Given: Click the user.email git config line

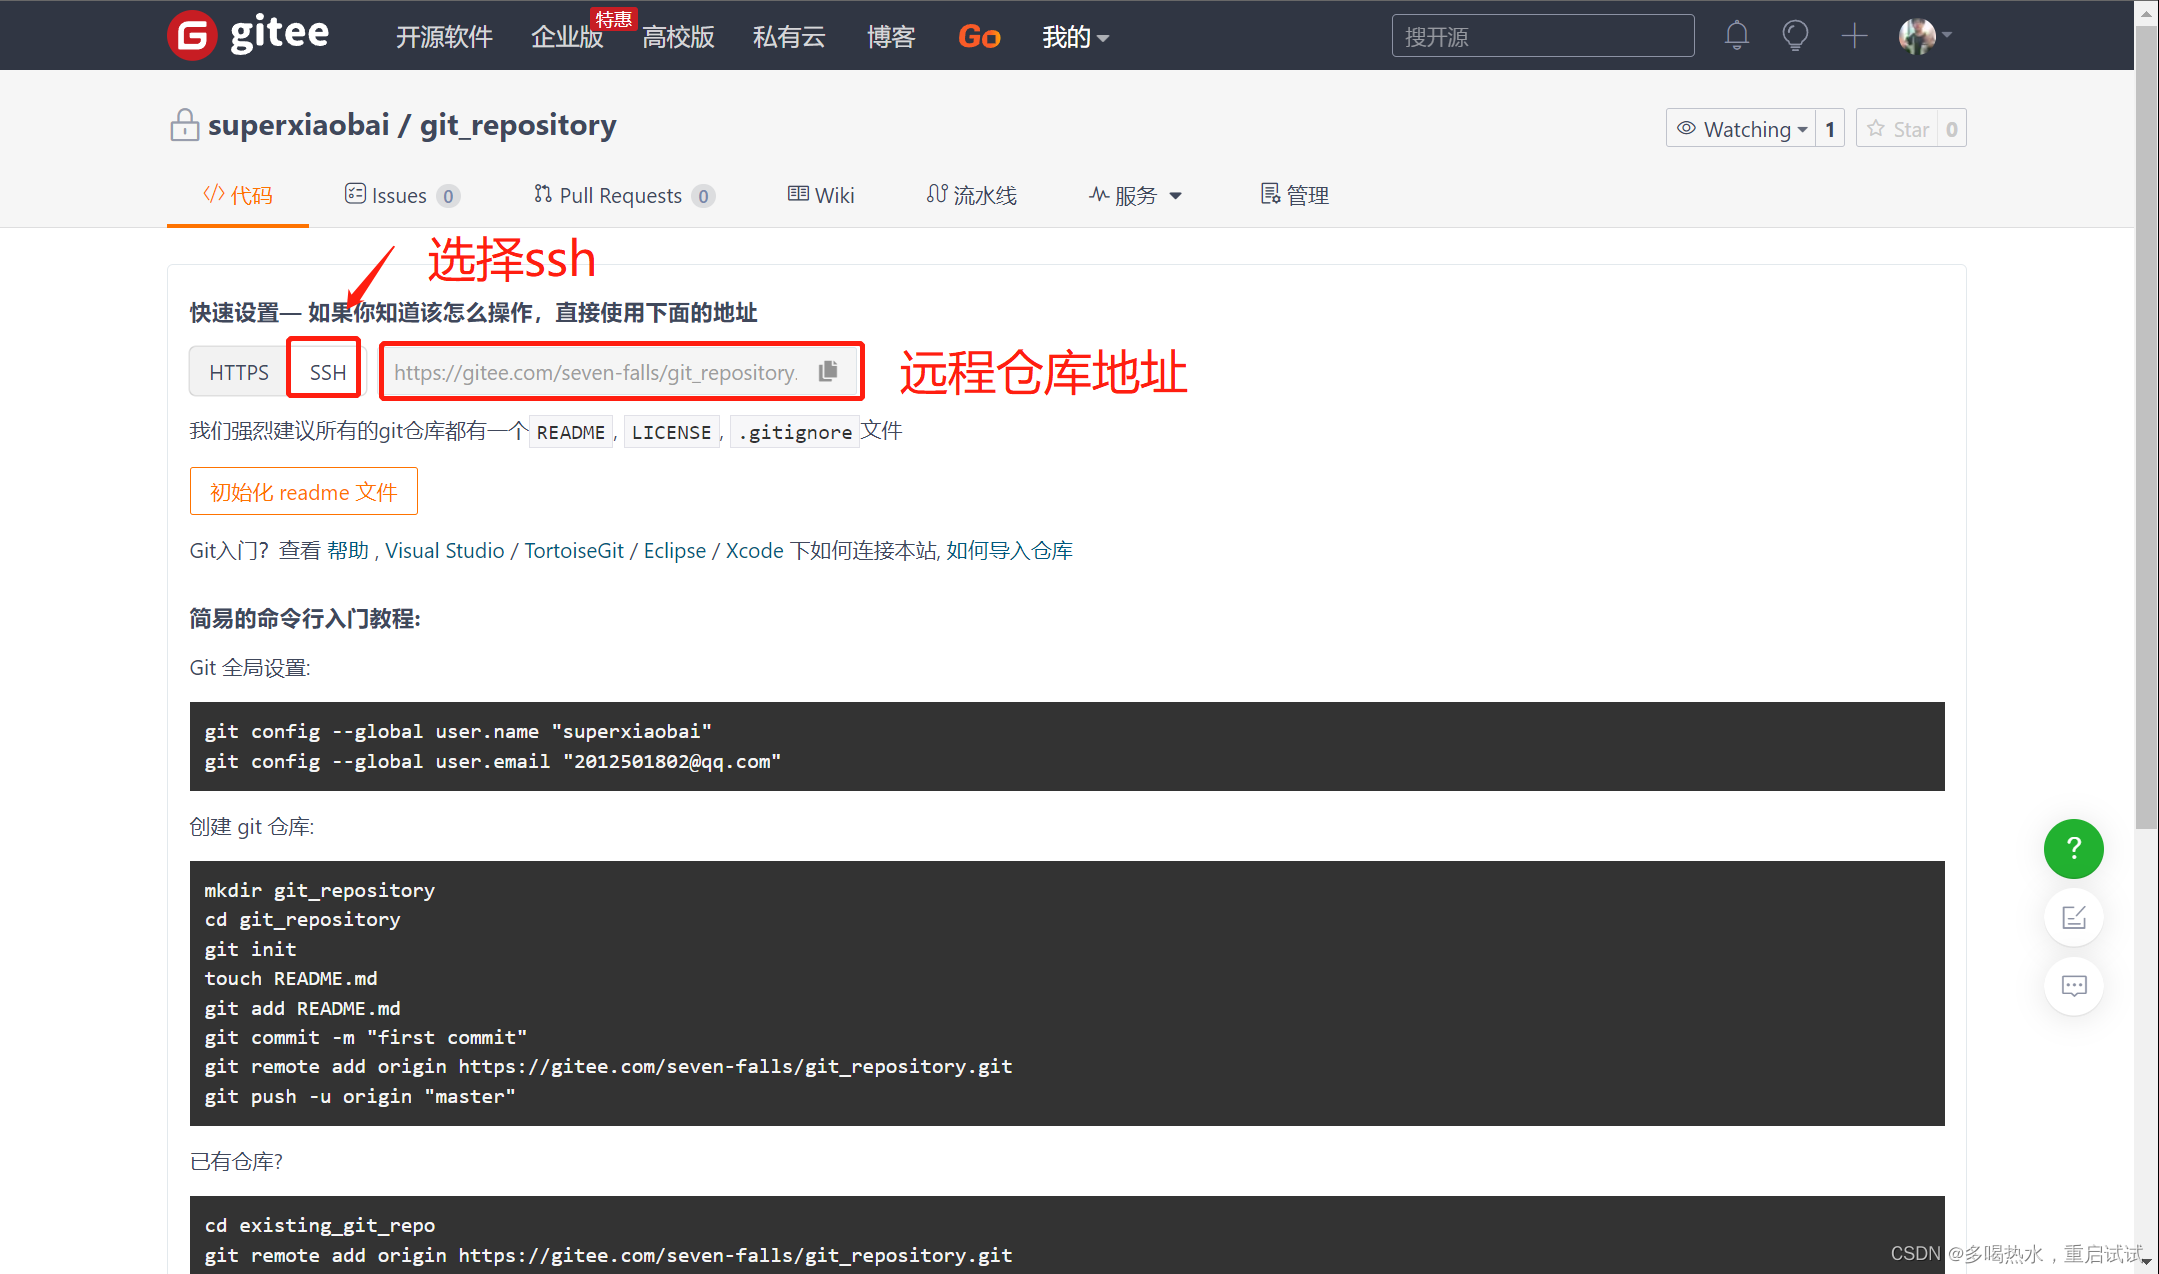Looking at the screenshot, I should [493, 761].
